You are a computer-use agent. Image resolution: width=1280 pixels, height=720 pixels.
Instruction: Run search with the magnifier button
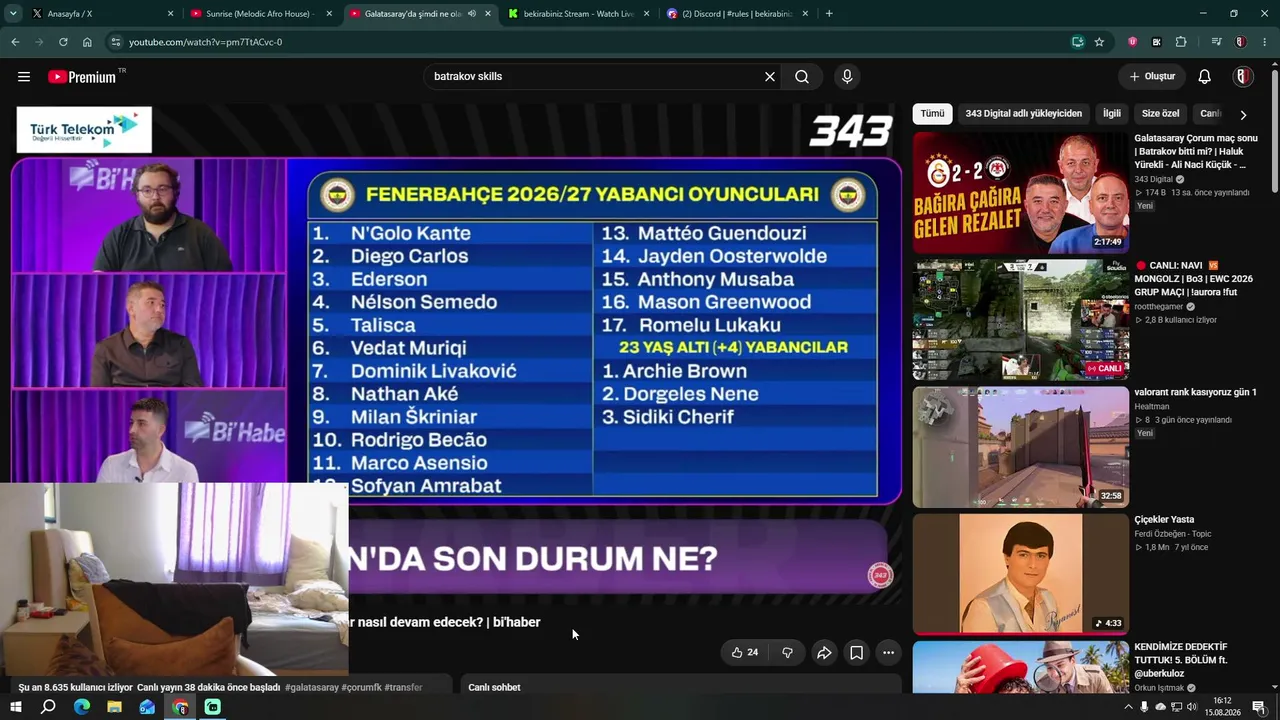802,77
